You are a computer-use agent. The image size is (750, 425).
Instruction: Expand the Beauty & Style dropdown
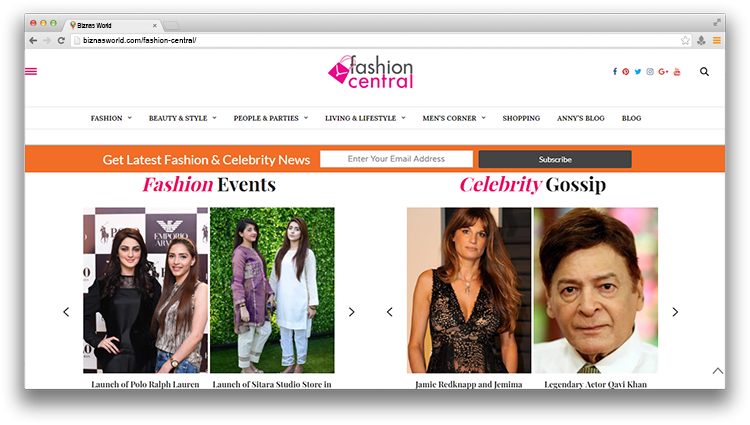coord(183,118)
